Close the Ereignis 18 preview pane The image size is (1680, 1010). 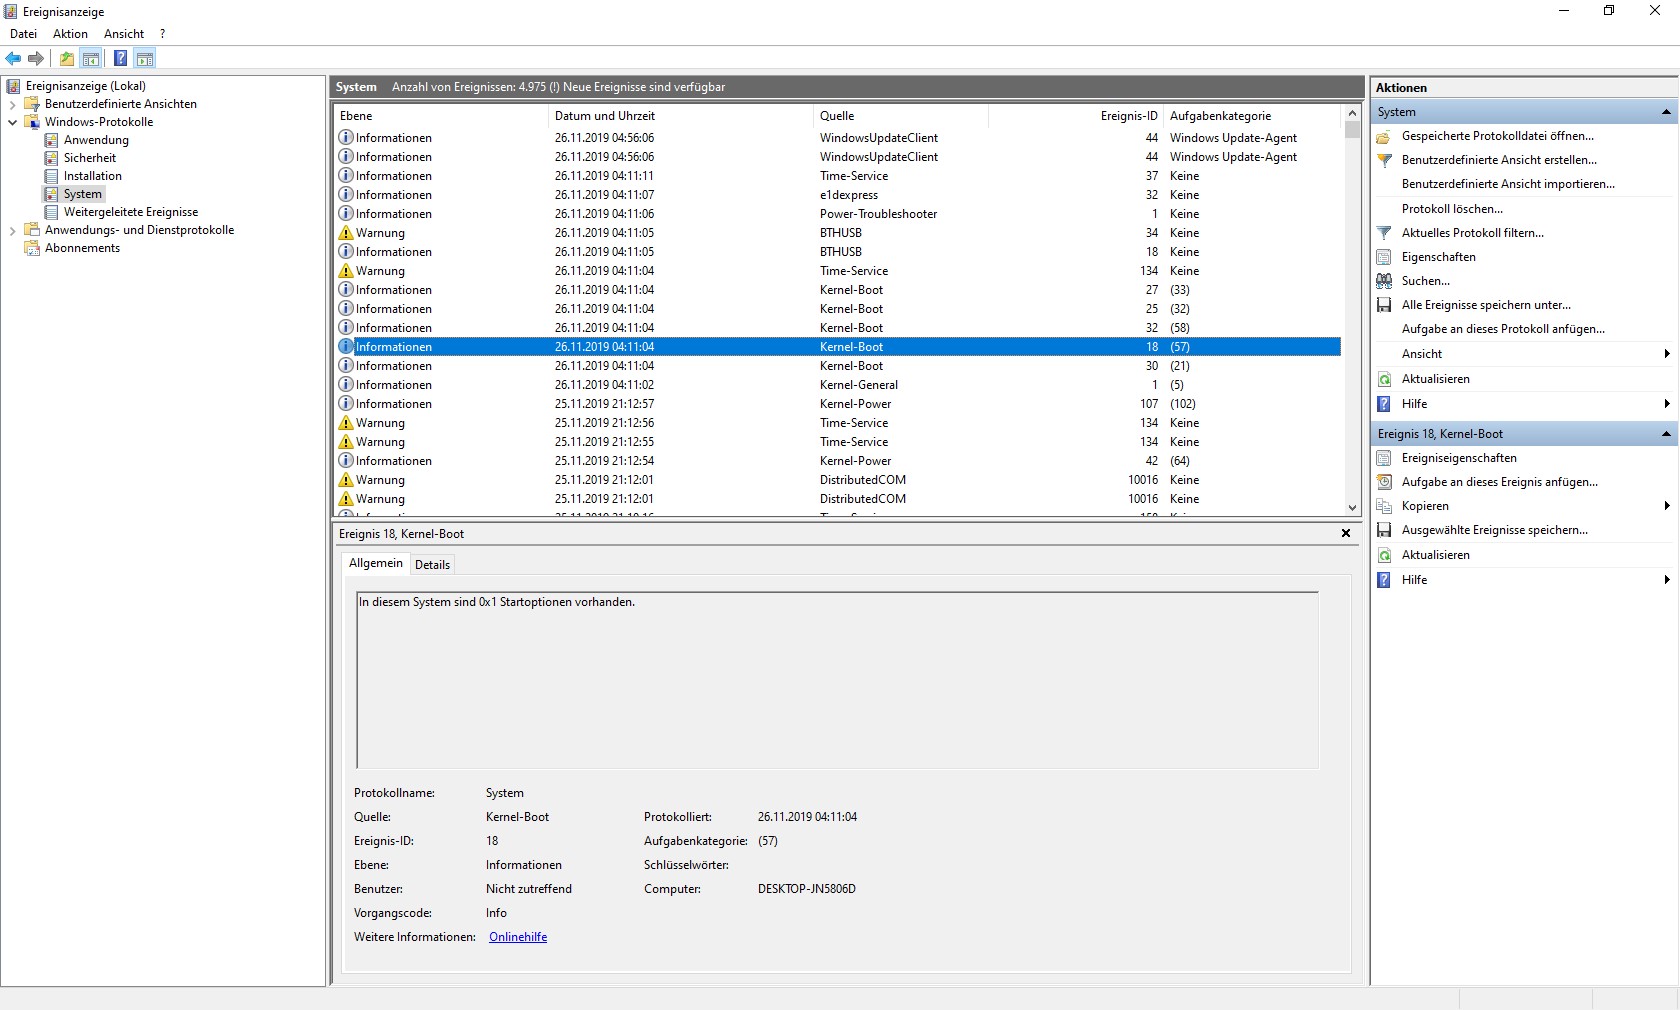1346,534
